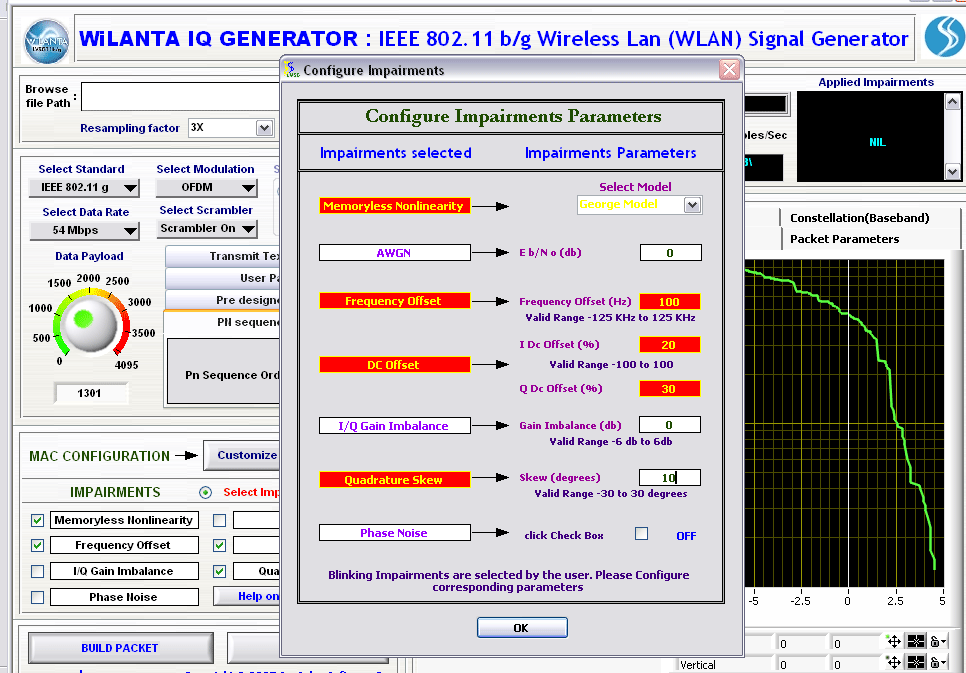The height and width of the screenshot is (673, 966).
Task: Click the Customize button for MAC configuration
Action: (x=242, y=455)
